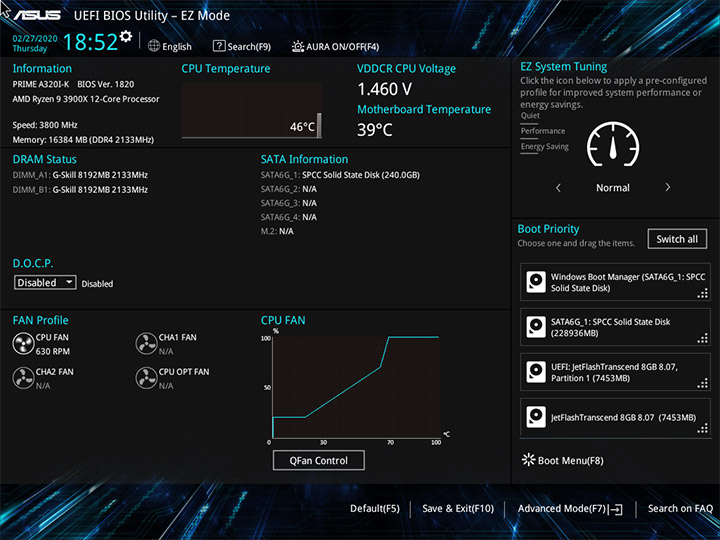Viewport: 720px width, 540px height.
Task: Click the AURA light bulb icon
Action: coord(298,46)
